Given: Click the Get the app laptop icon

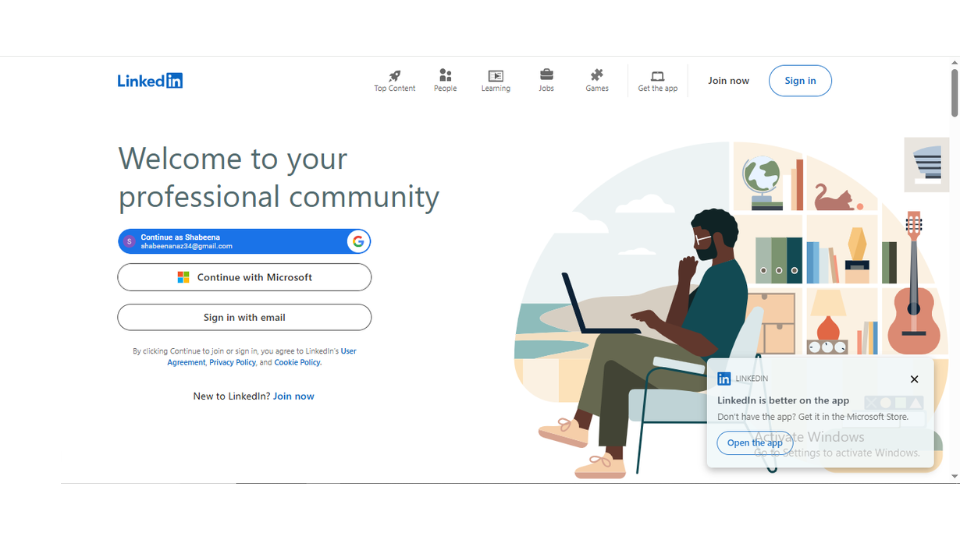Looking at the screenshot, I should 657,76.
